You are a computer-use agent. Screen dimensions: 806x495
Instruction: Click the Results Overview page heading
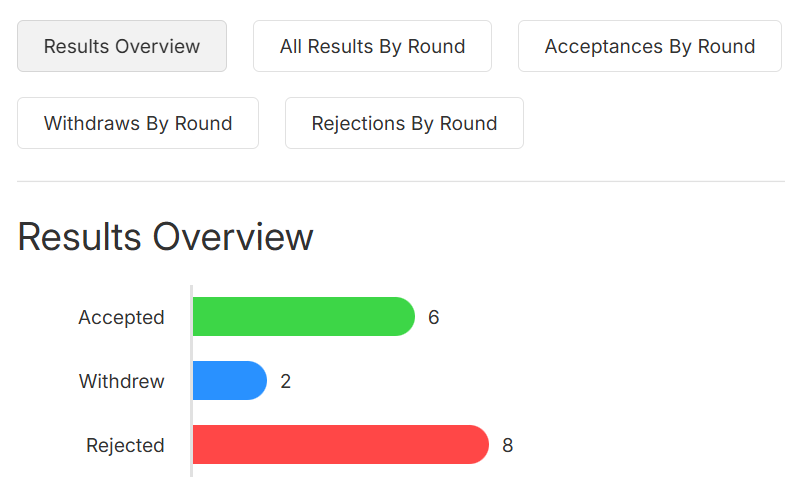(166, 237)
